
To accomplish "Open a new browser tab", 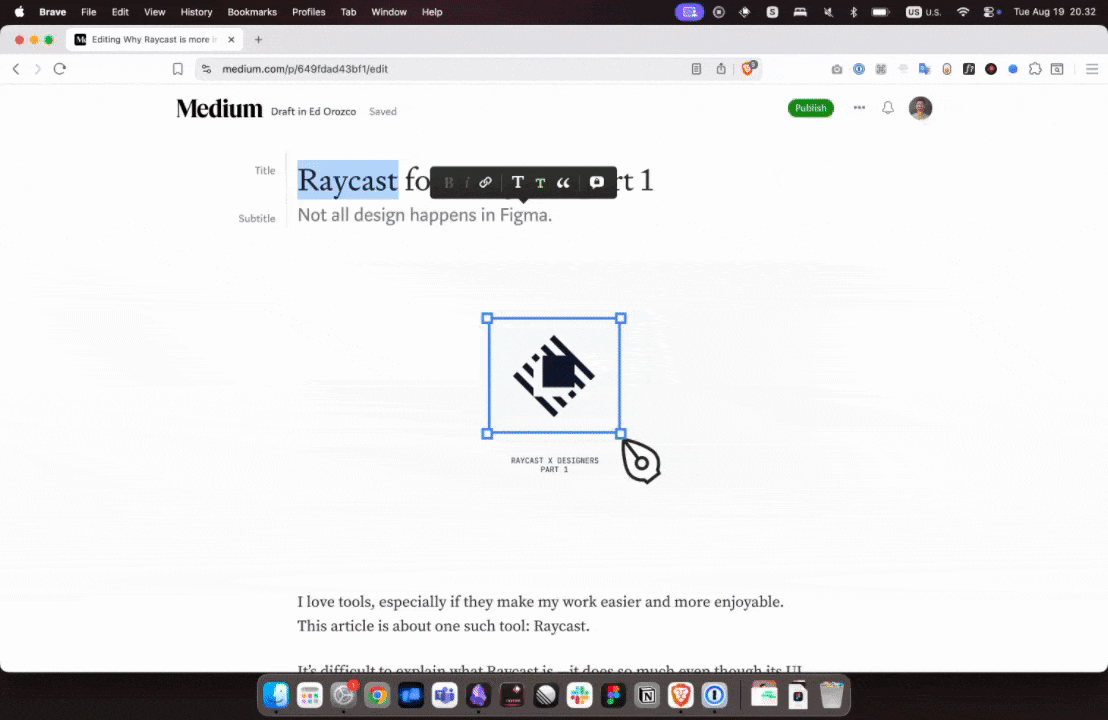I will pos(259,40).
